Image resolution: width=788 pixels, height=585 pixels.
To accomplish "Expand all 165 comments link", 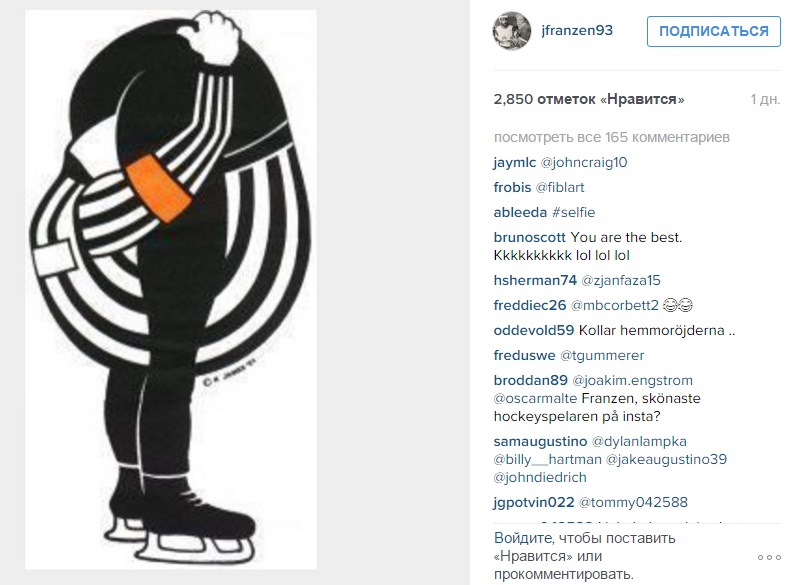I will click(612, 137).
